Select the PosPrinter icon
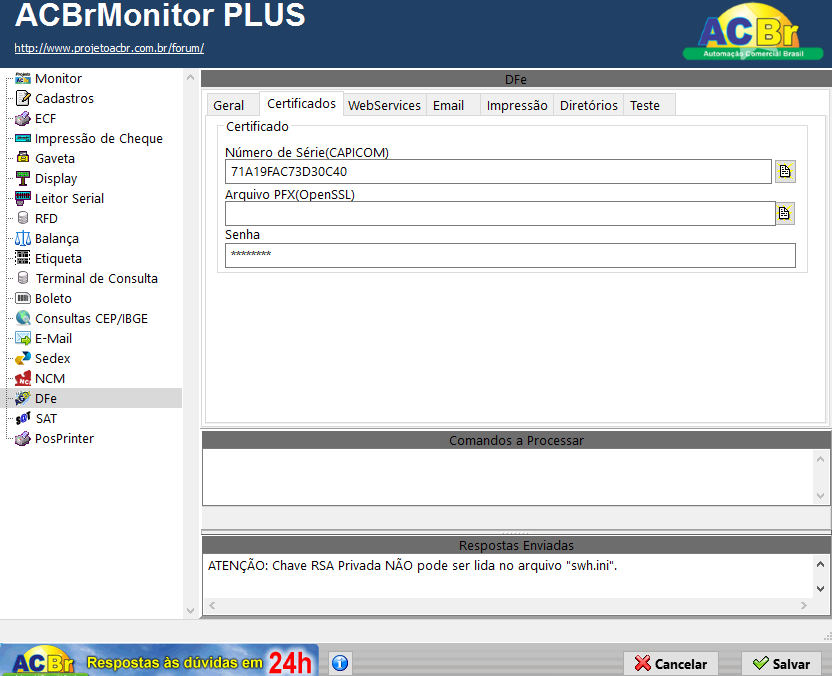832x676 pixels. click(23, 439)
